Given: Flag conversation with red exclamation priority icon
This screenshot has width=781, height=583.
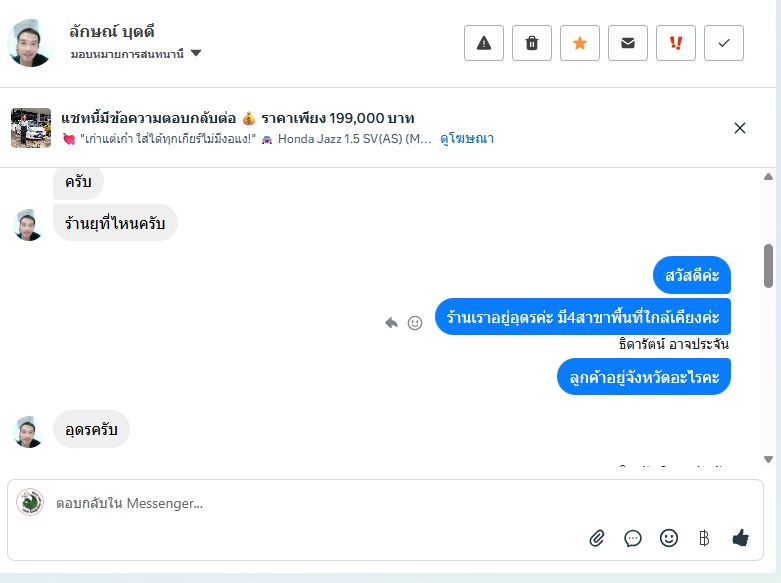Looking at the screenshot, I should click(x=675, y=43).
